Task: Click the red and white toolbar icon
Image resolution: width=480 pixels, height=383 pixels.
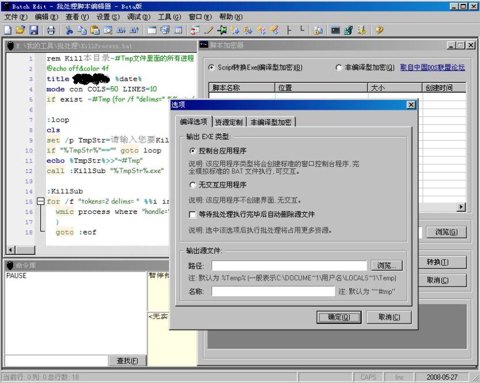Action: pos(195,30)
